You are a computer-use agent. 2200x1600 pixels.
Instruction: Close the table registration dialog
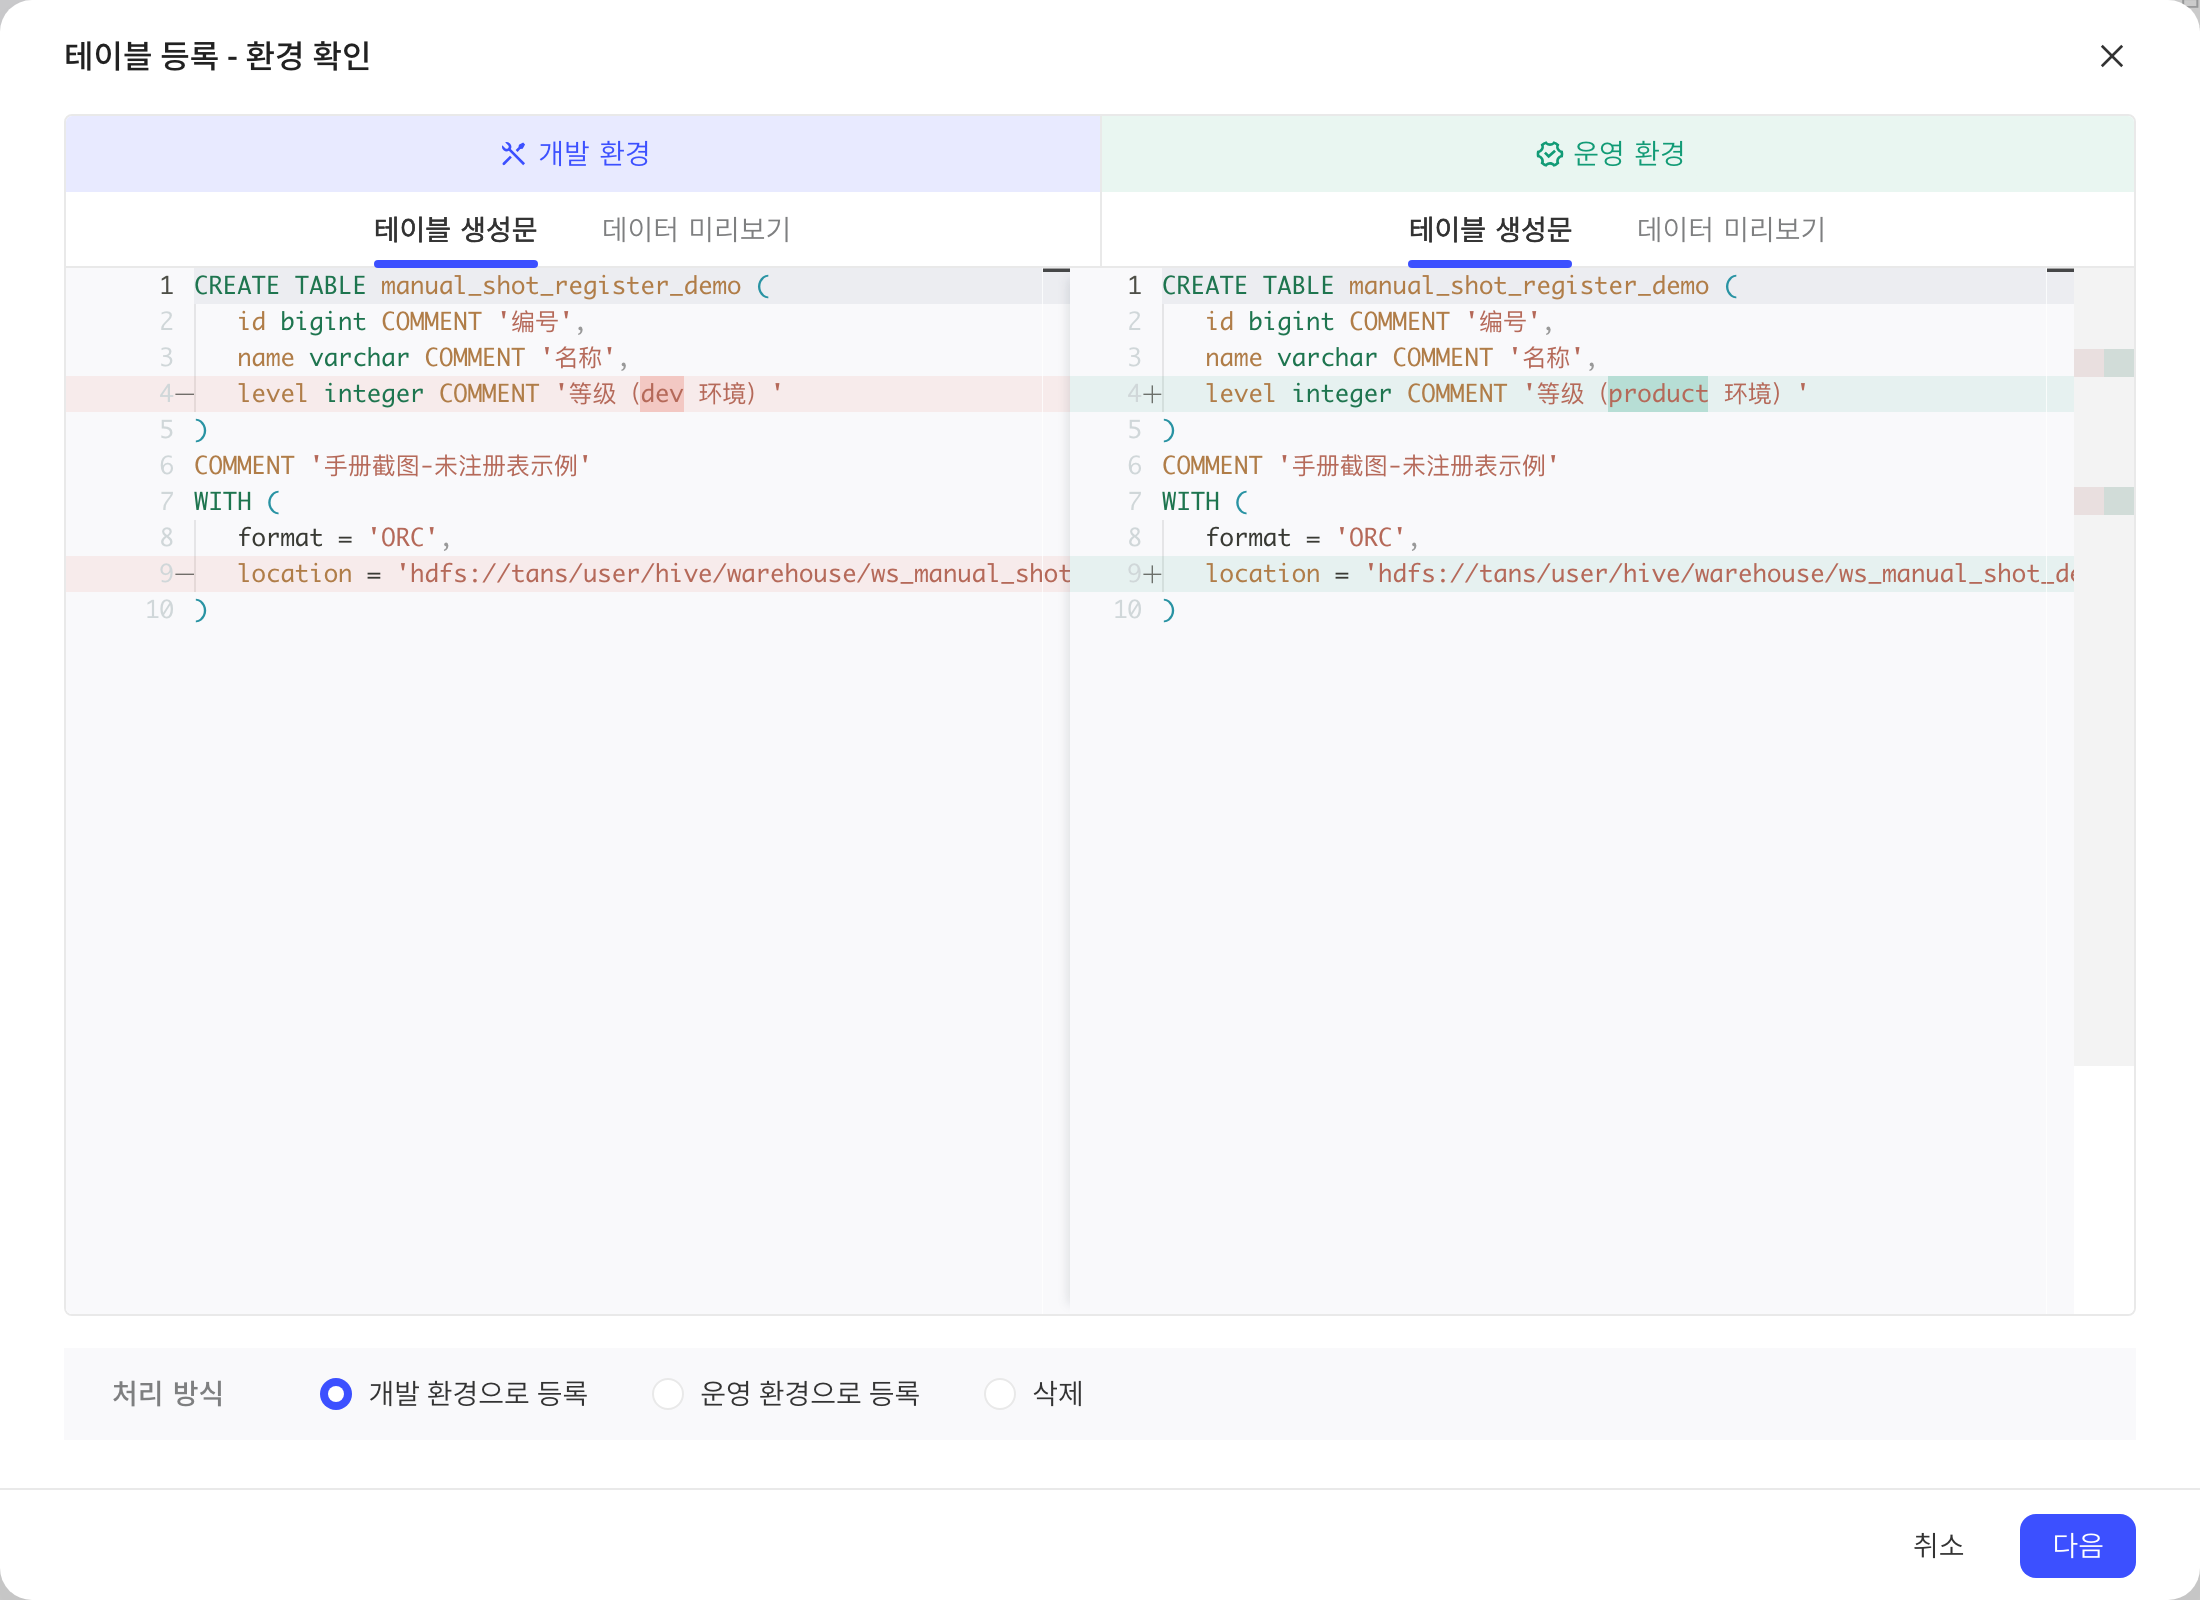[2111, 56]
